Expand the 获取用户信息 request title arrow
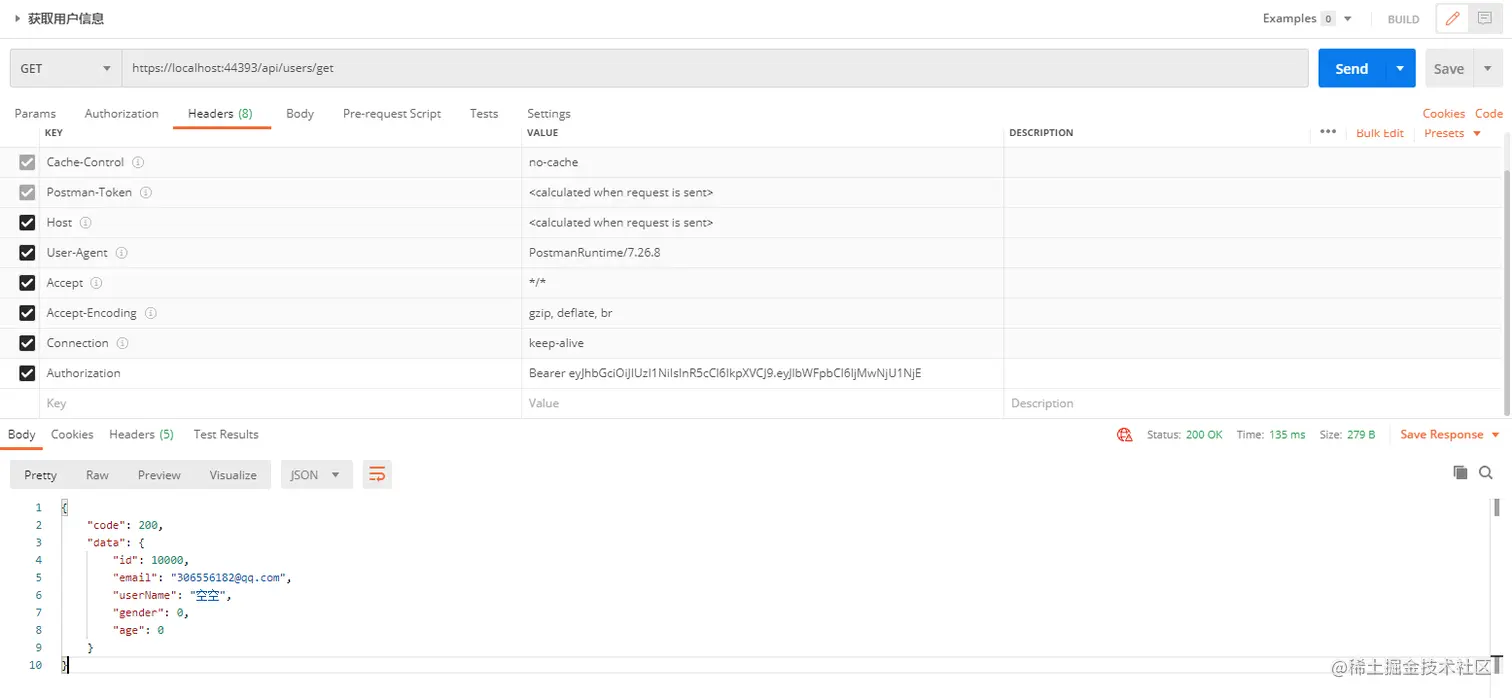The image size is (1512, 698). tap(18, 18)
